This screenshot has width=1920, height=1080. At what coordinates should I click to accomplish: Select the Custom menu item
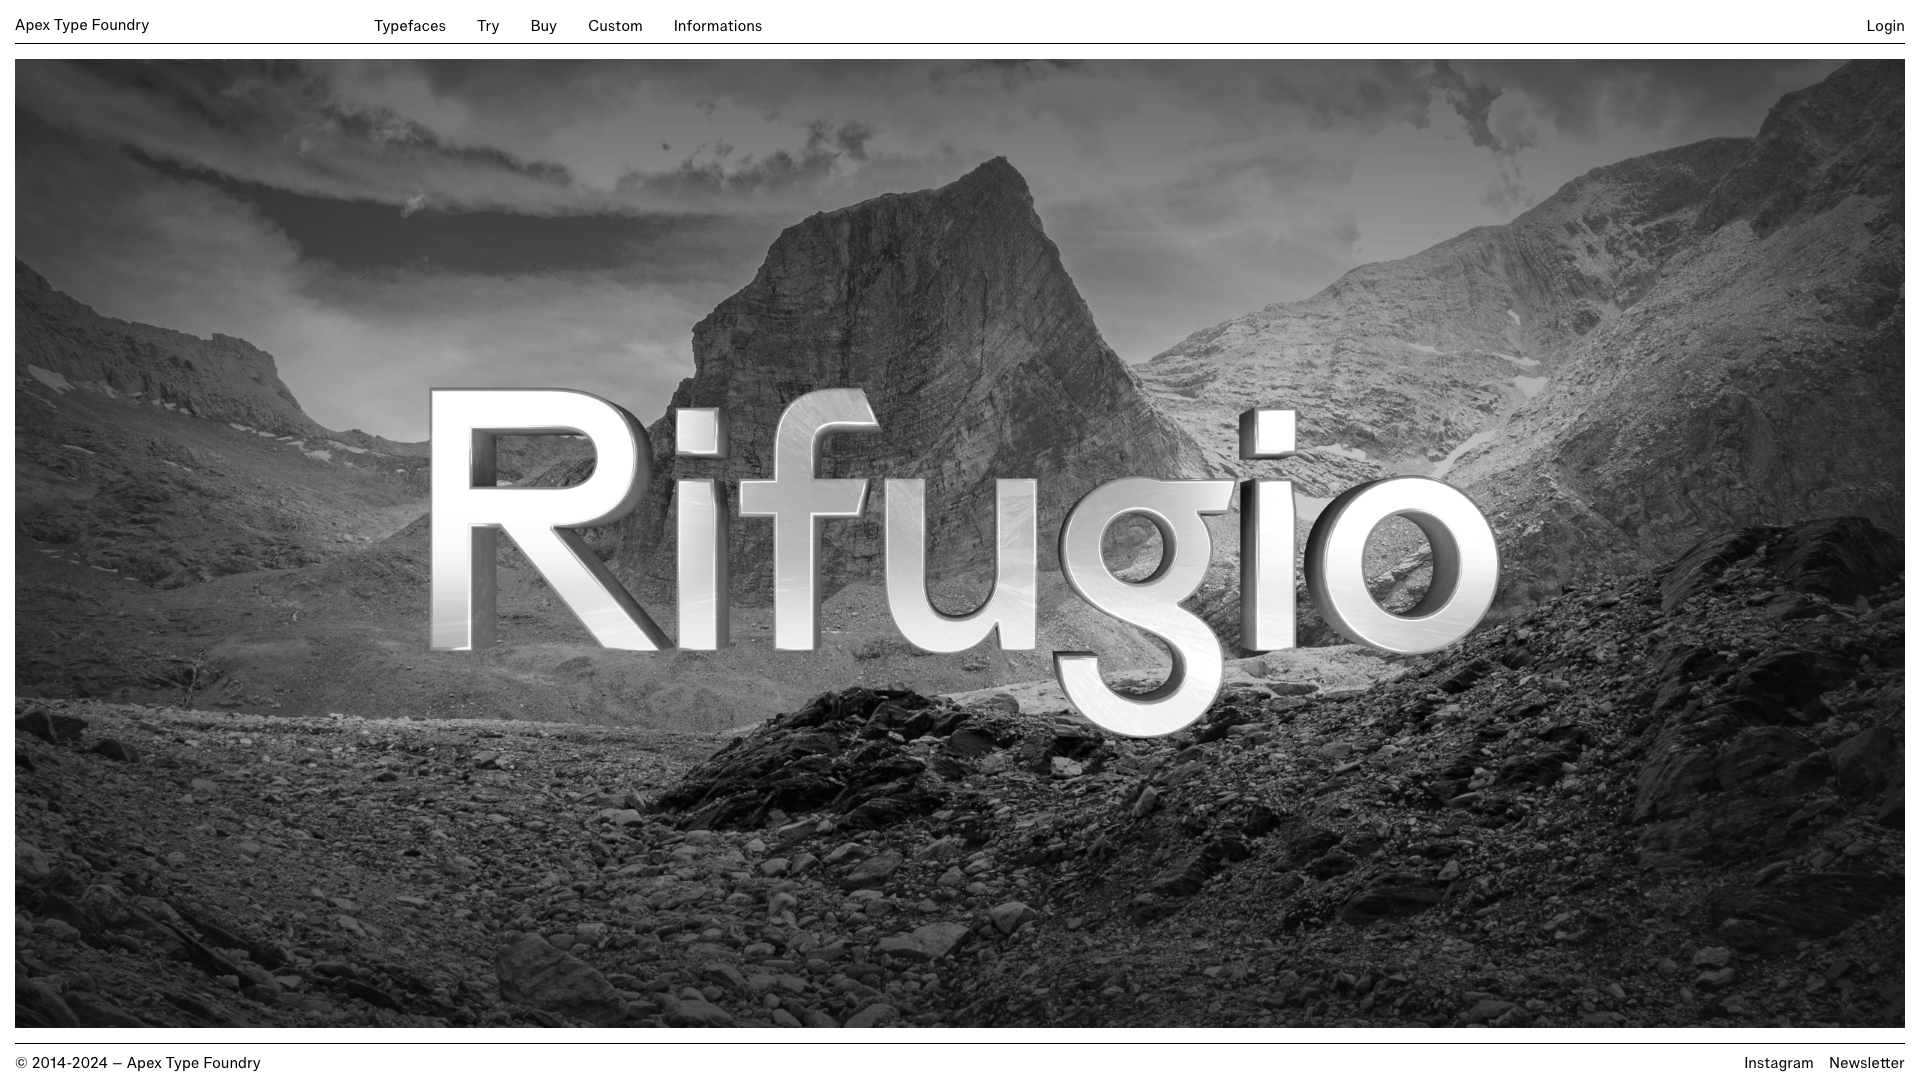click(x=615, y=26)
